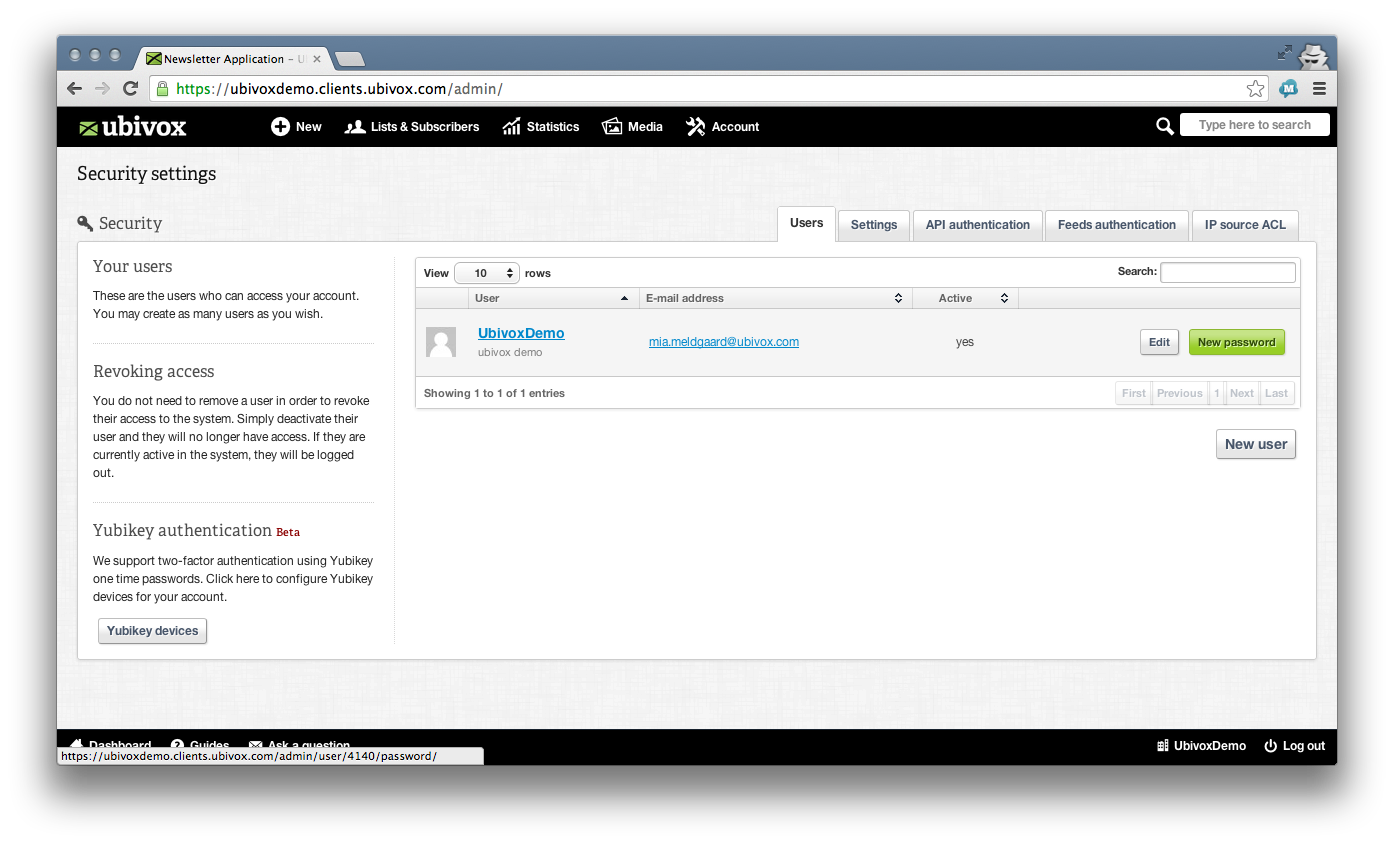Click the browser forward arrow

(102, 89)
